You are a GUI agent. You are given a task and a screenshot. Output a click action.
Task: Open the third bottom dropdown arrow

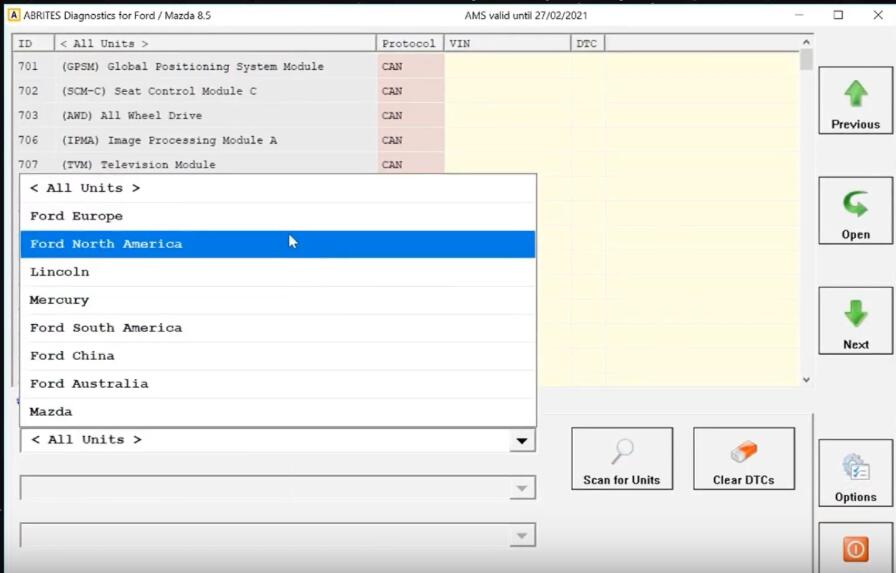tap(521, 536)
